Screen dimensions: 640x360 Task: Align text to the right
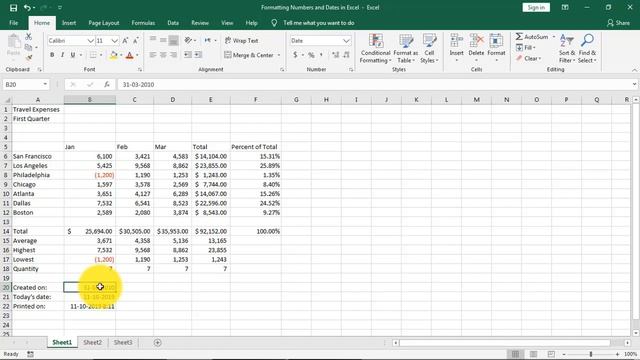tap(173, 55)
